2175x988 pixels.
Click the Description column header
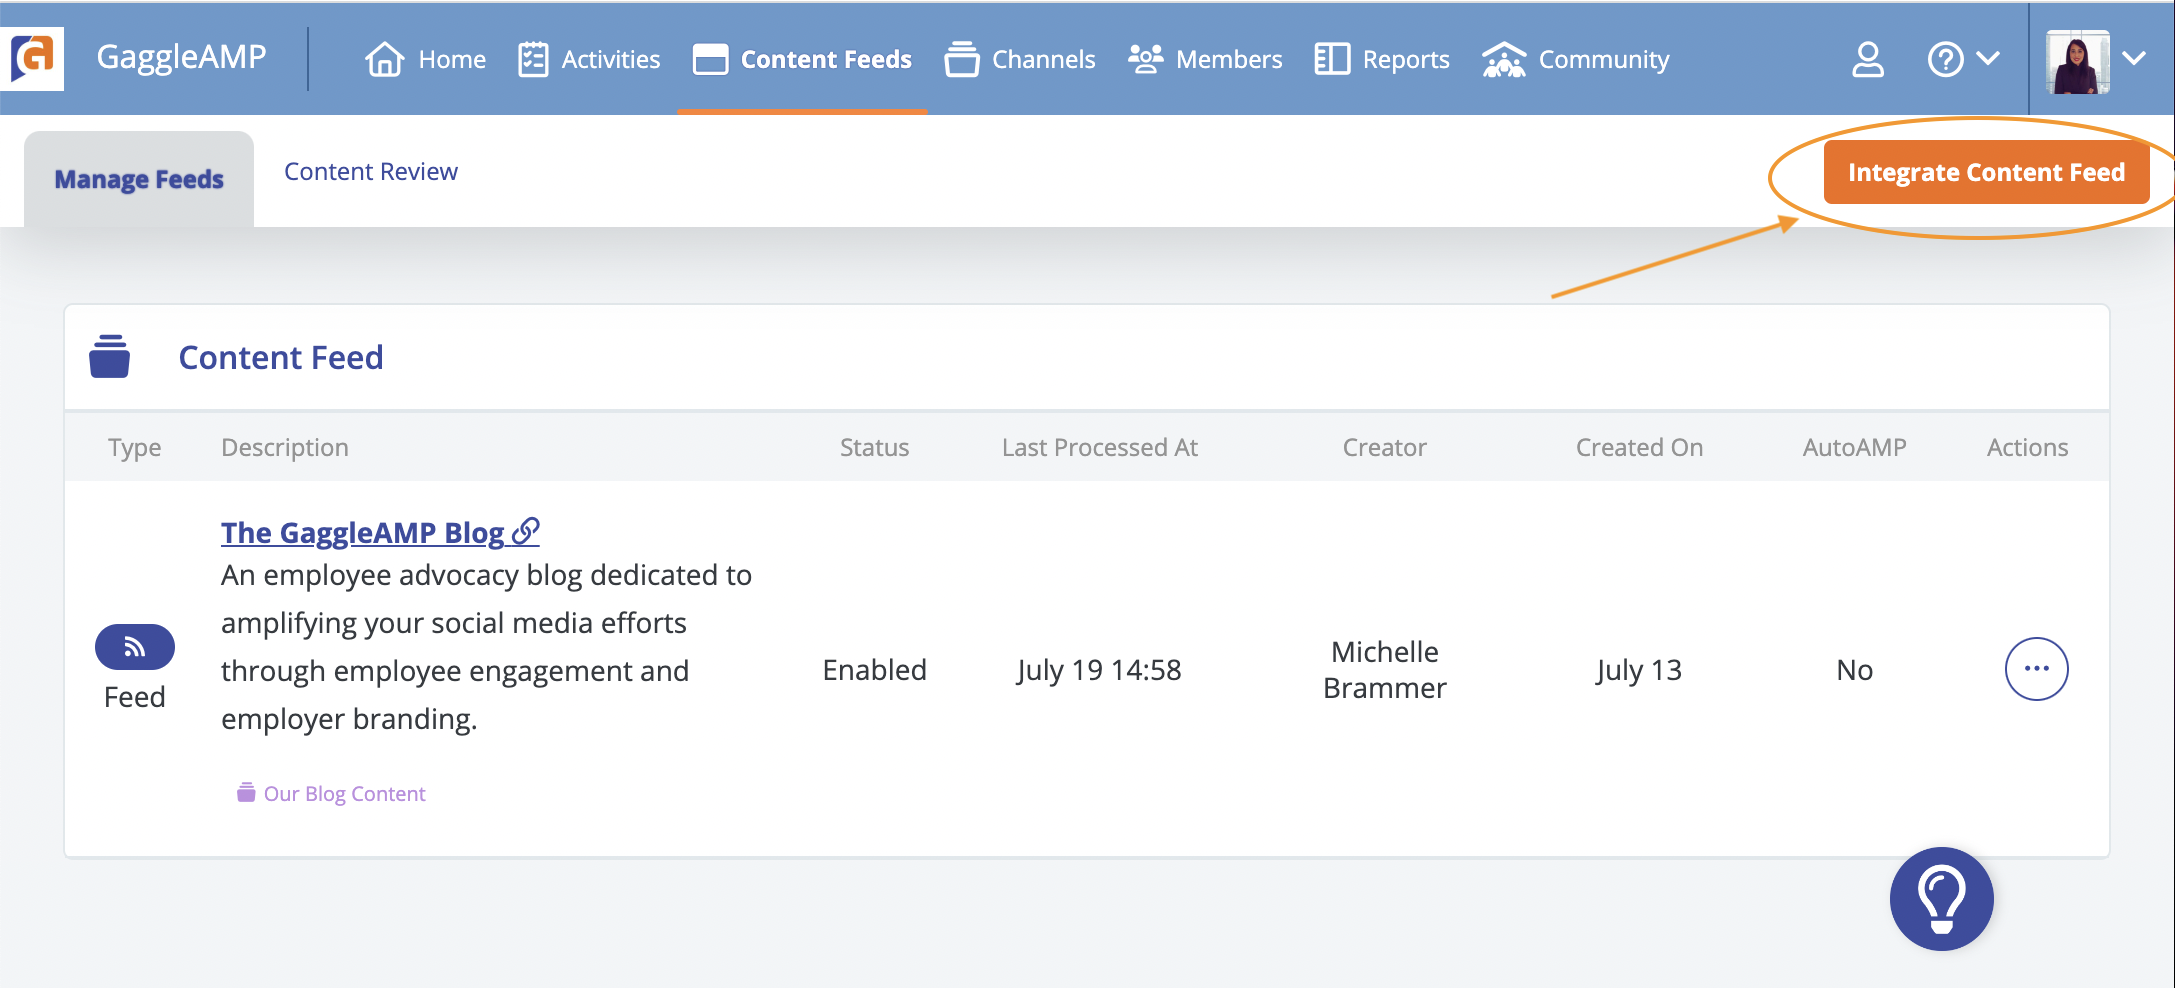[285, 448]
